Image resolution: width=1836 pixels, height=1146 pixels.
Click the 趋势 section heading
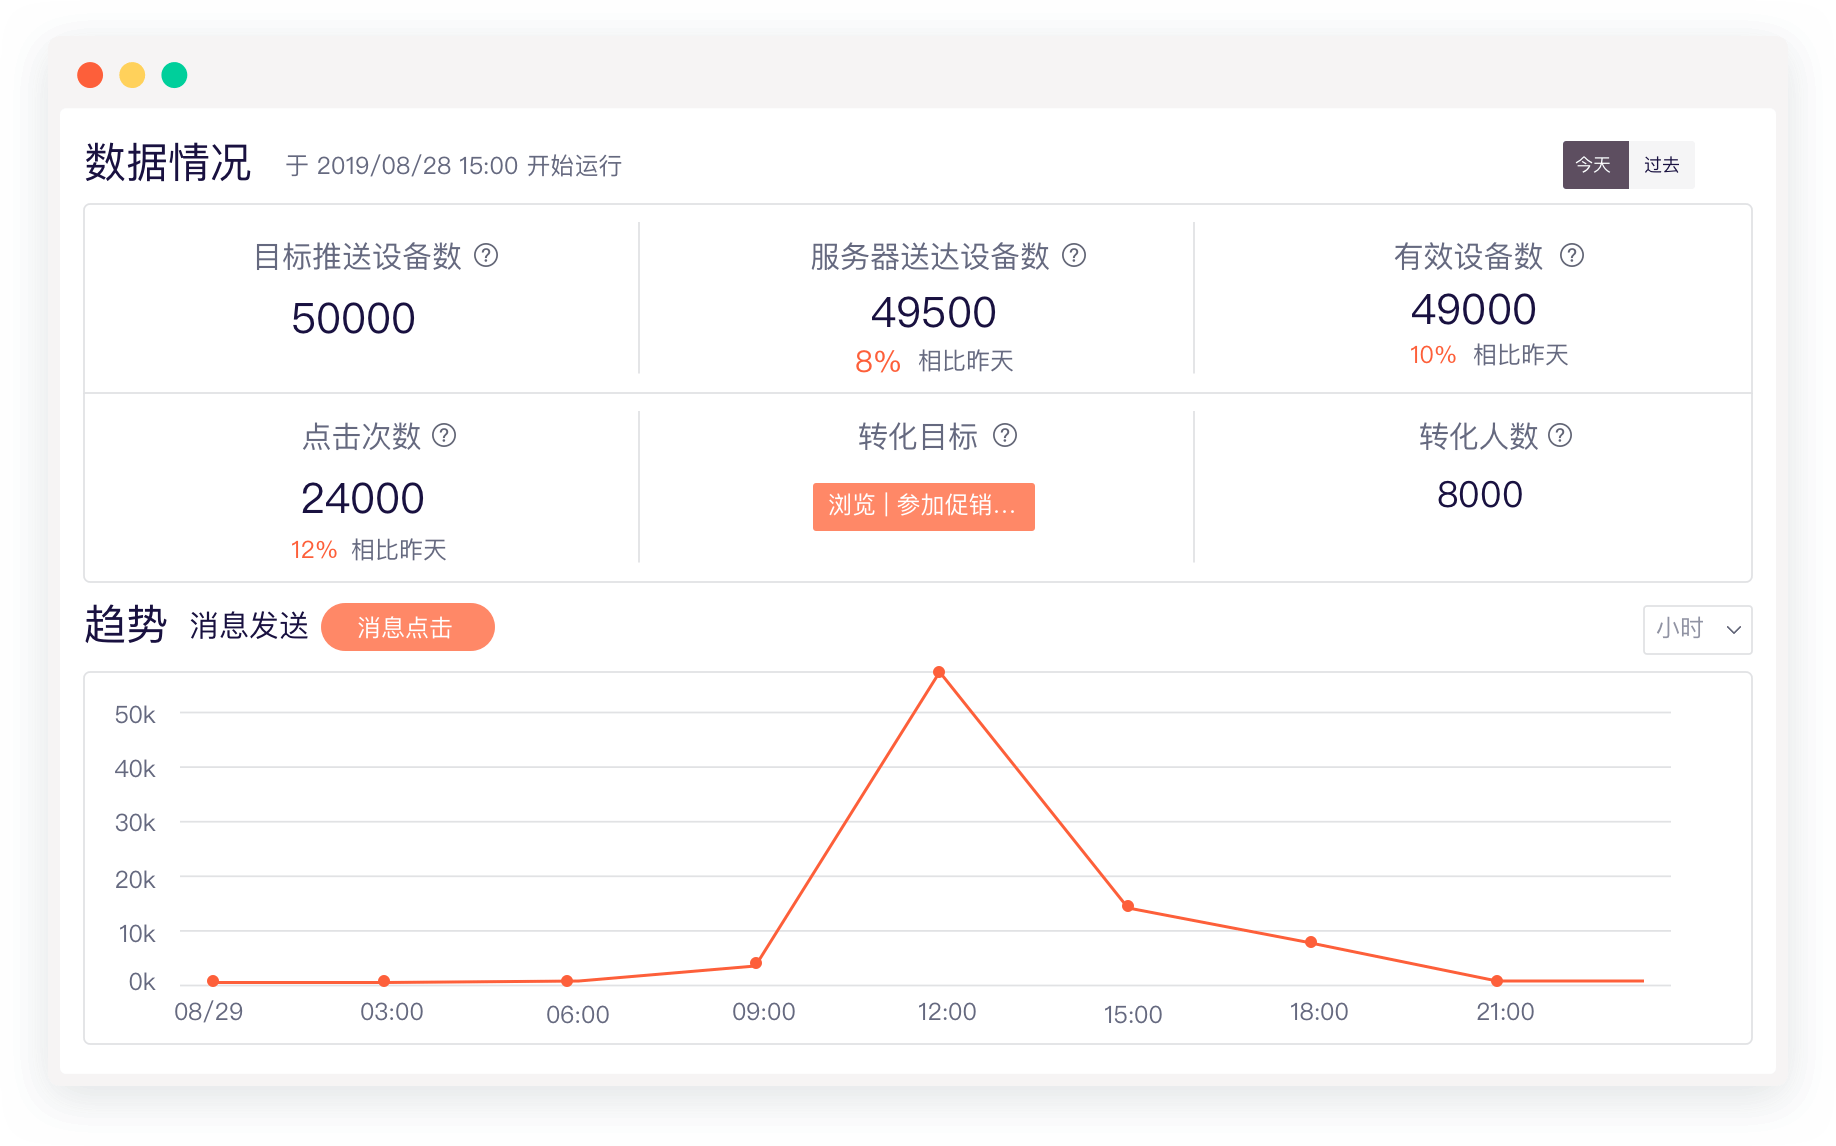(x=124, y=624)
